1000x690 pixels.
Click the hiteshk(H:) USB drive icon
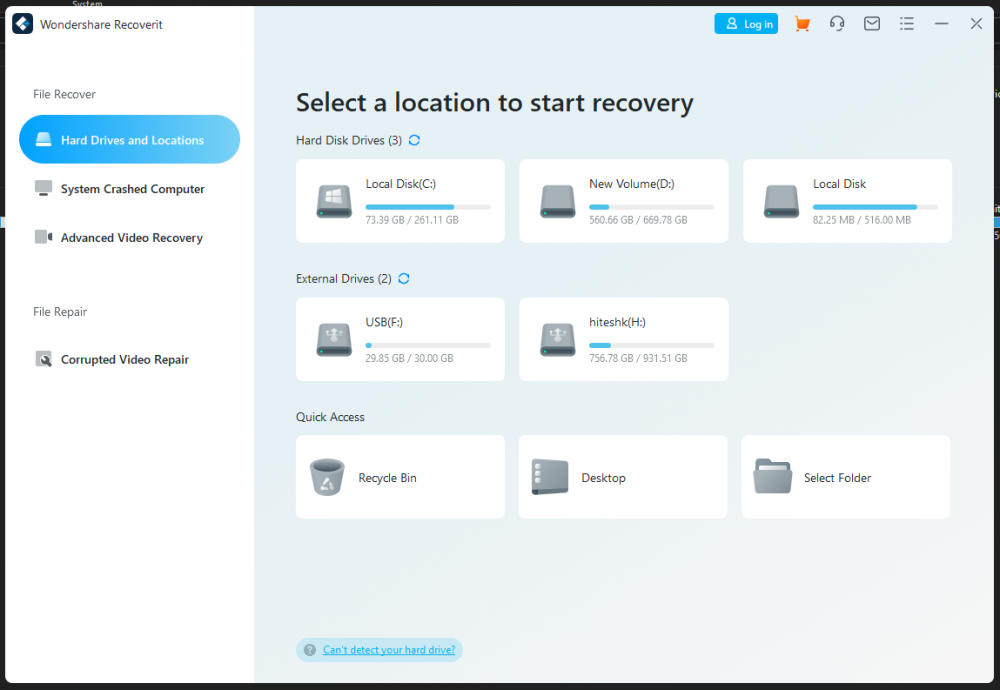click(557, 340)
